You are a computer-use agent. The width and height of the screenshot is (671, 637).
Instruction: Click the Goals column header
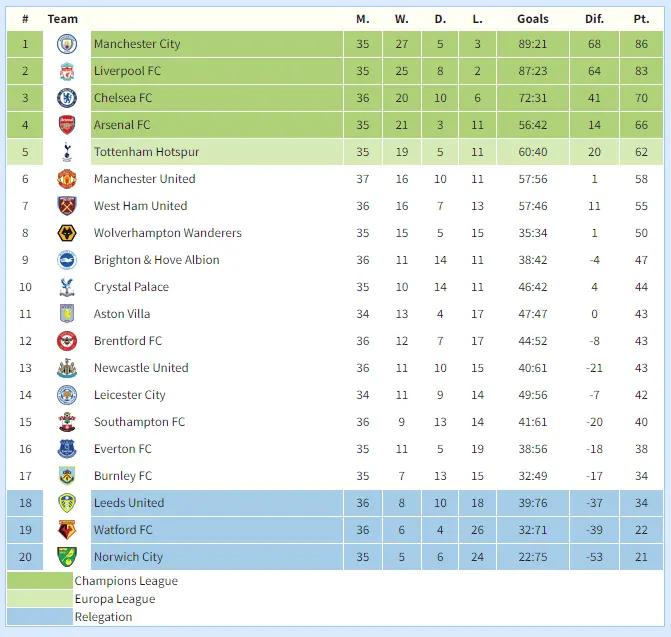[533, 19]
